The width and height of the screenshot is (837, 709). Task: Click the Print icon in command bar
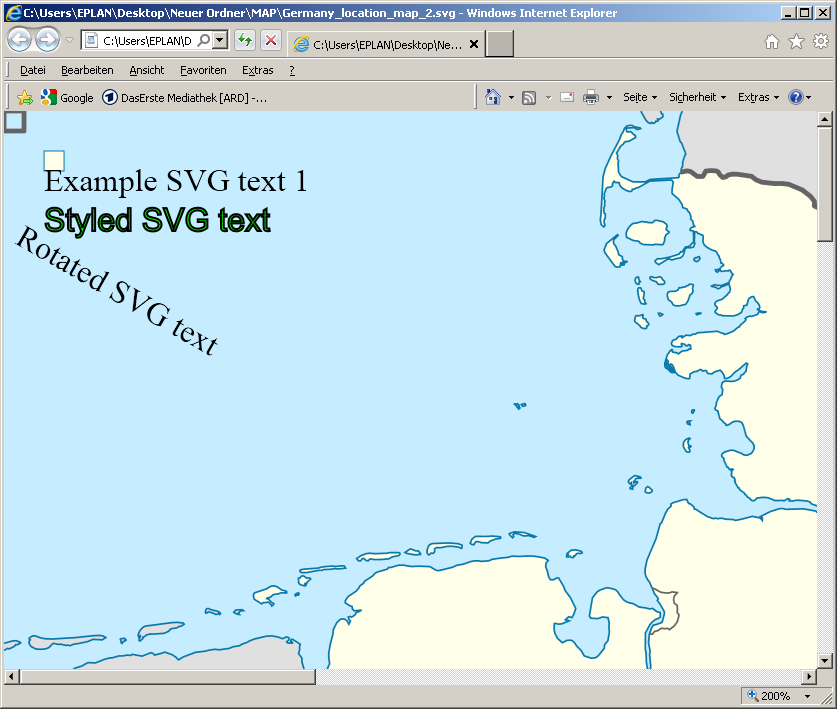point(591,97)
